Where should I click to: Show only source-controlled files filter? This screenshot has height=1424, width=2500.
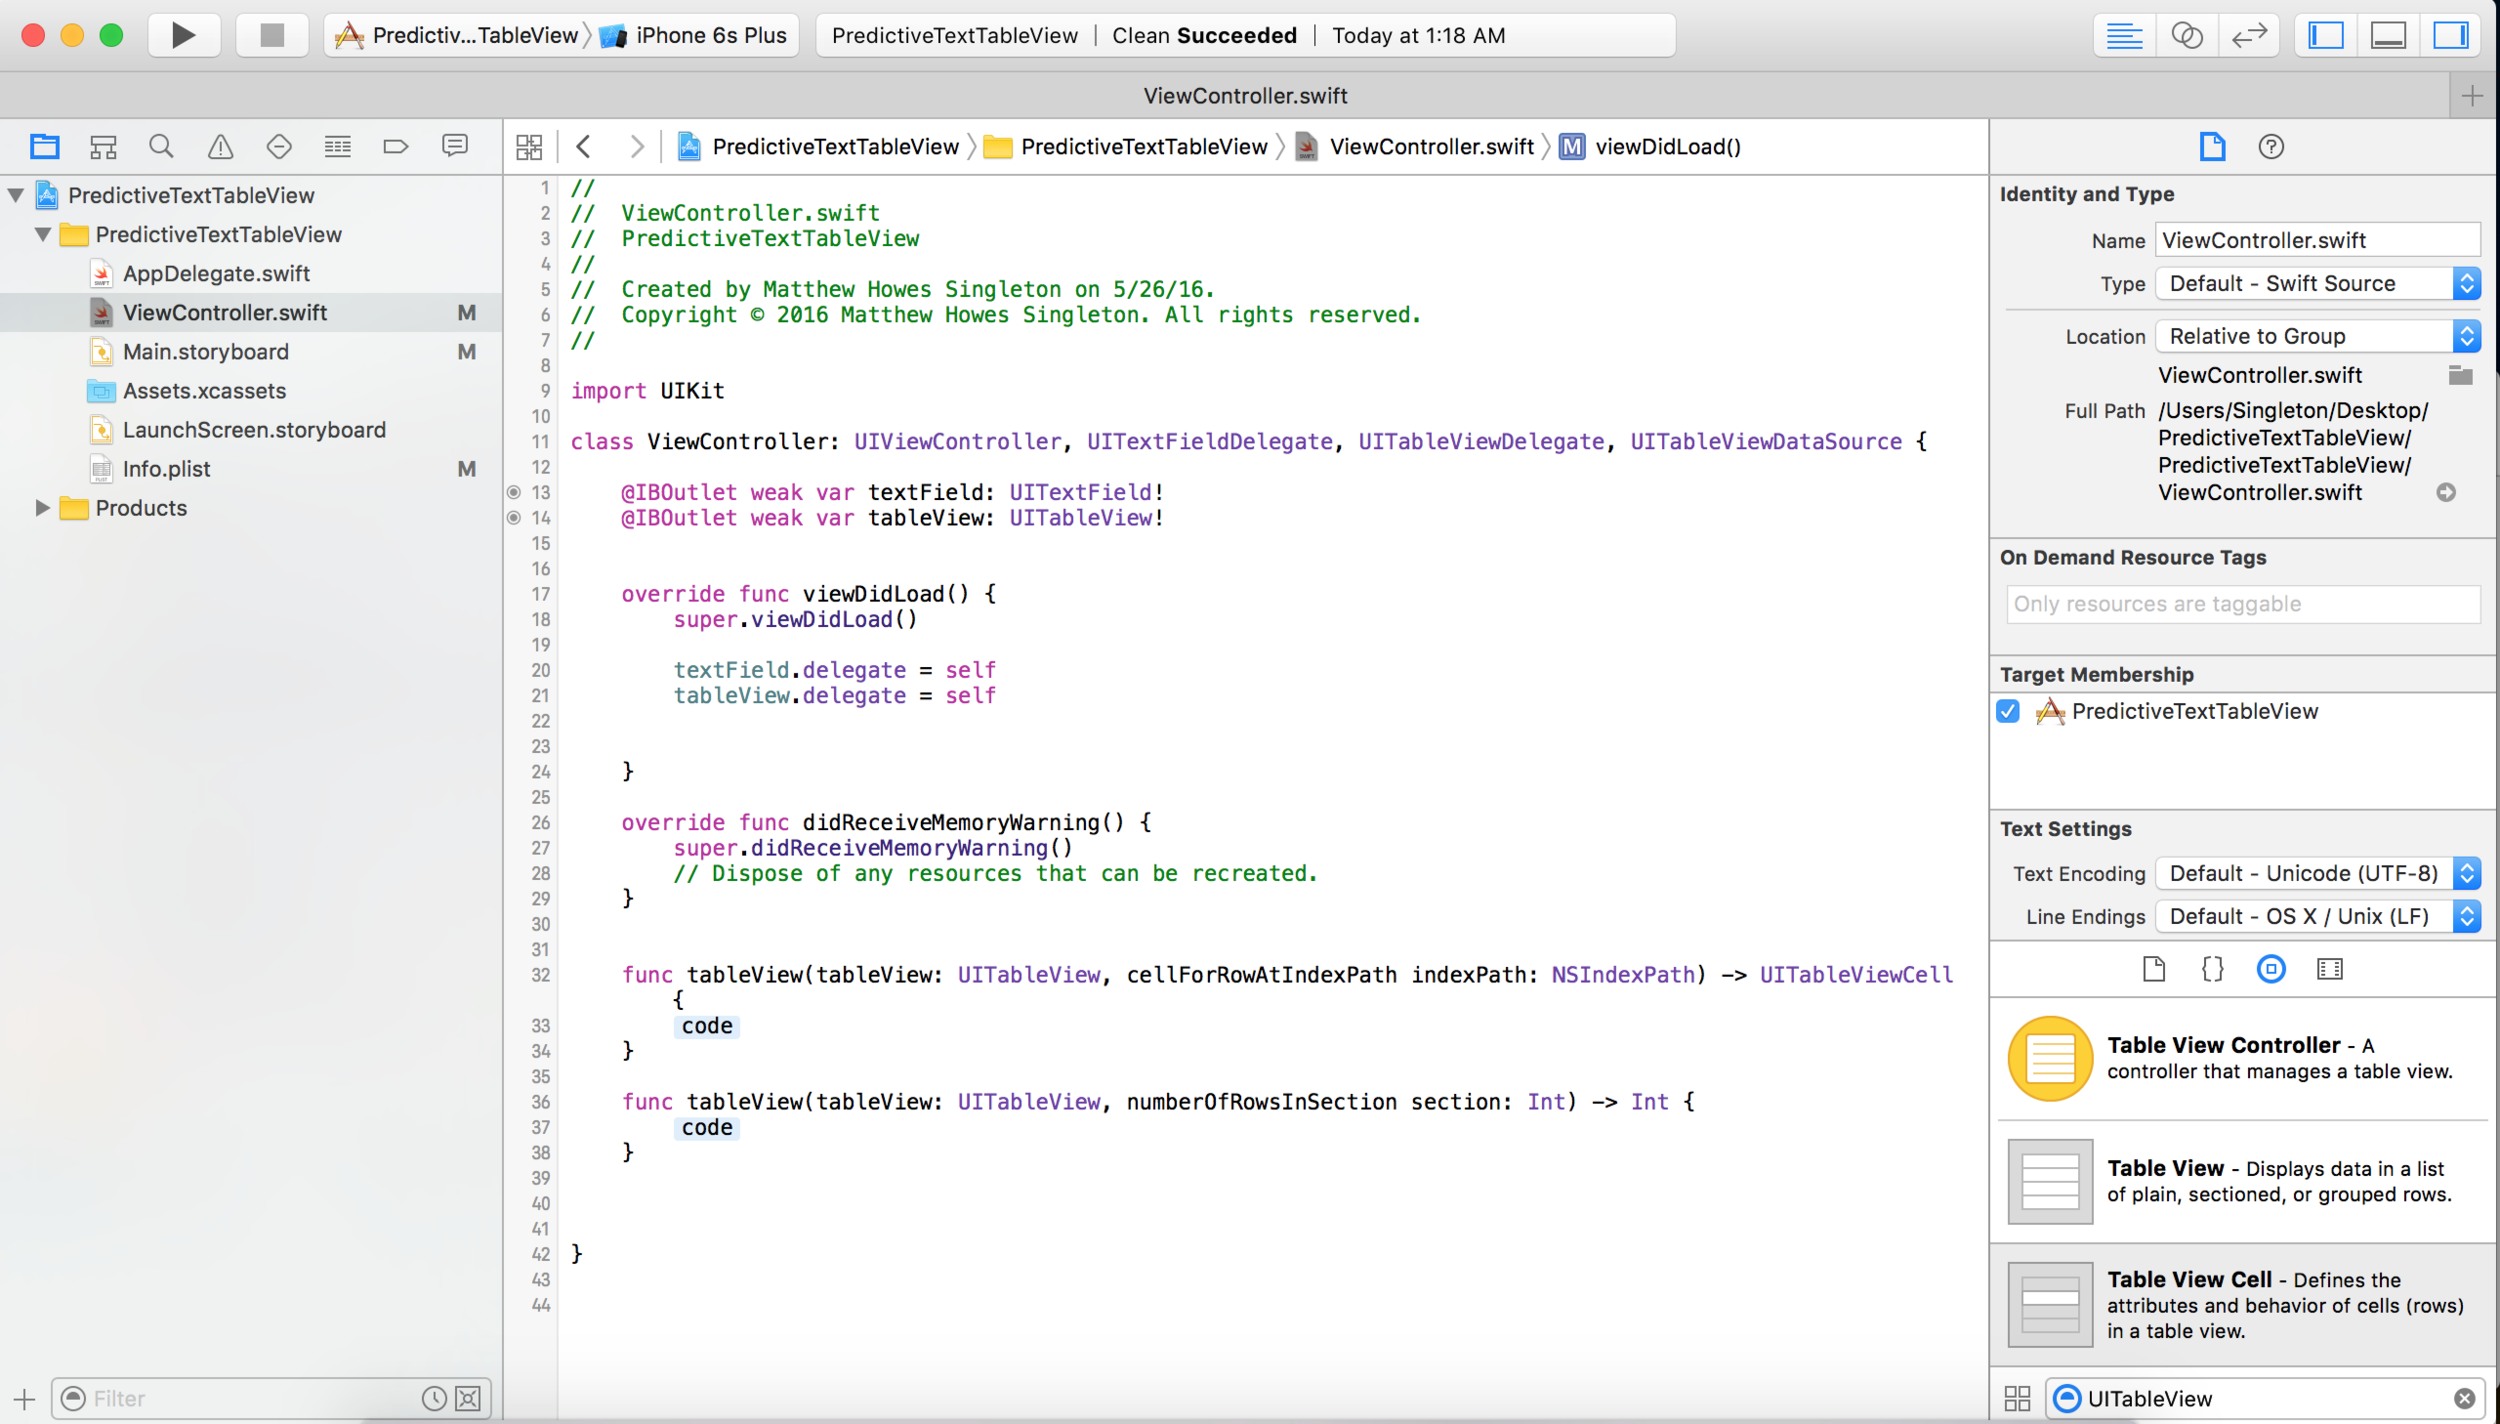click(468, 1398)
